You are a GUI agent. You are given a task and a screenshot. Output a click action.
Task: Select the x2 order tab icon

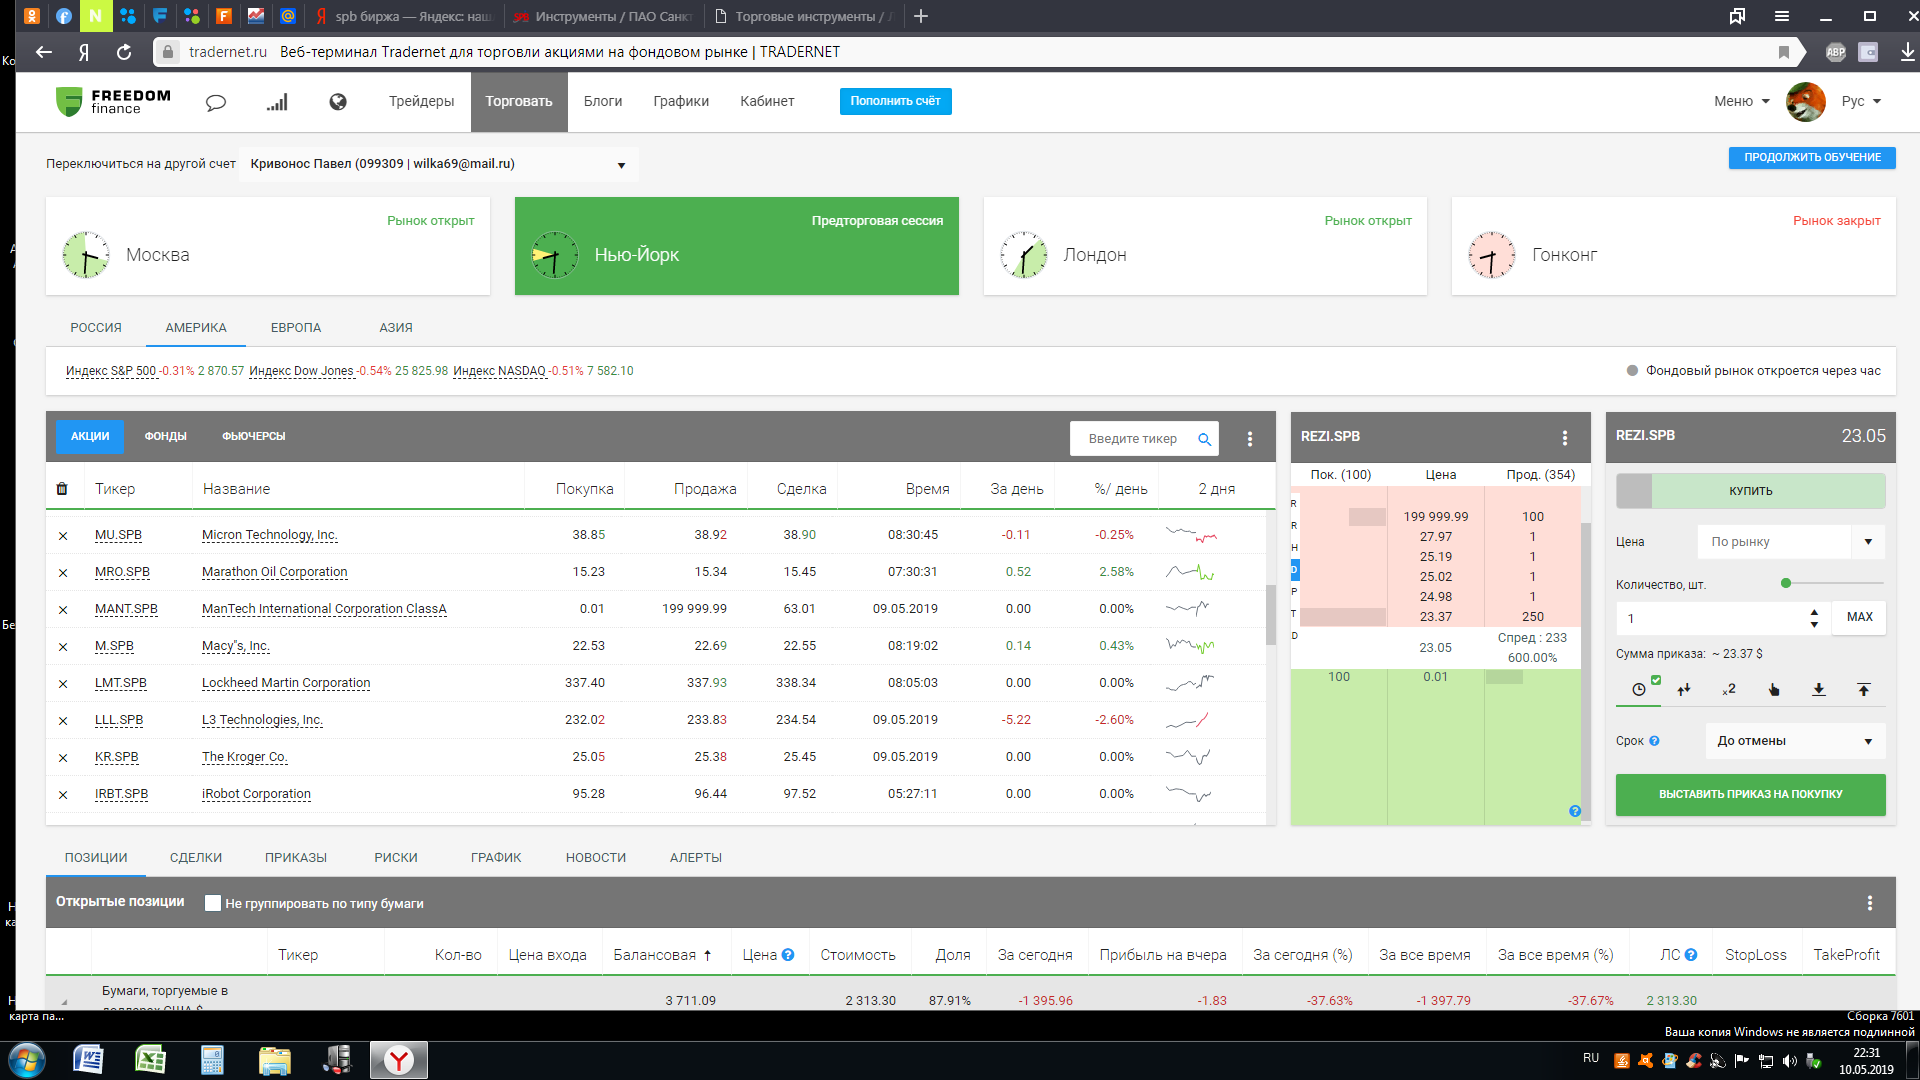point(1729,689)
